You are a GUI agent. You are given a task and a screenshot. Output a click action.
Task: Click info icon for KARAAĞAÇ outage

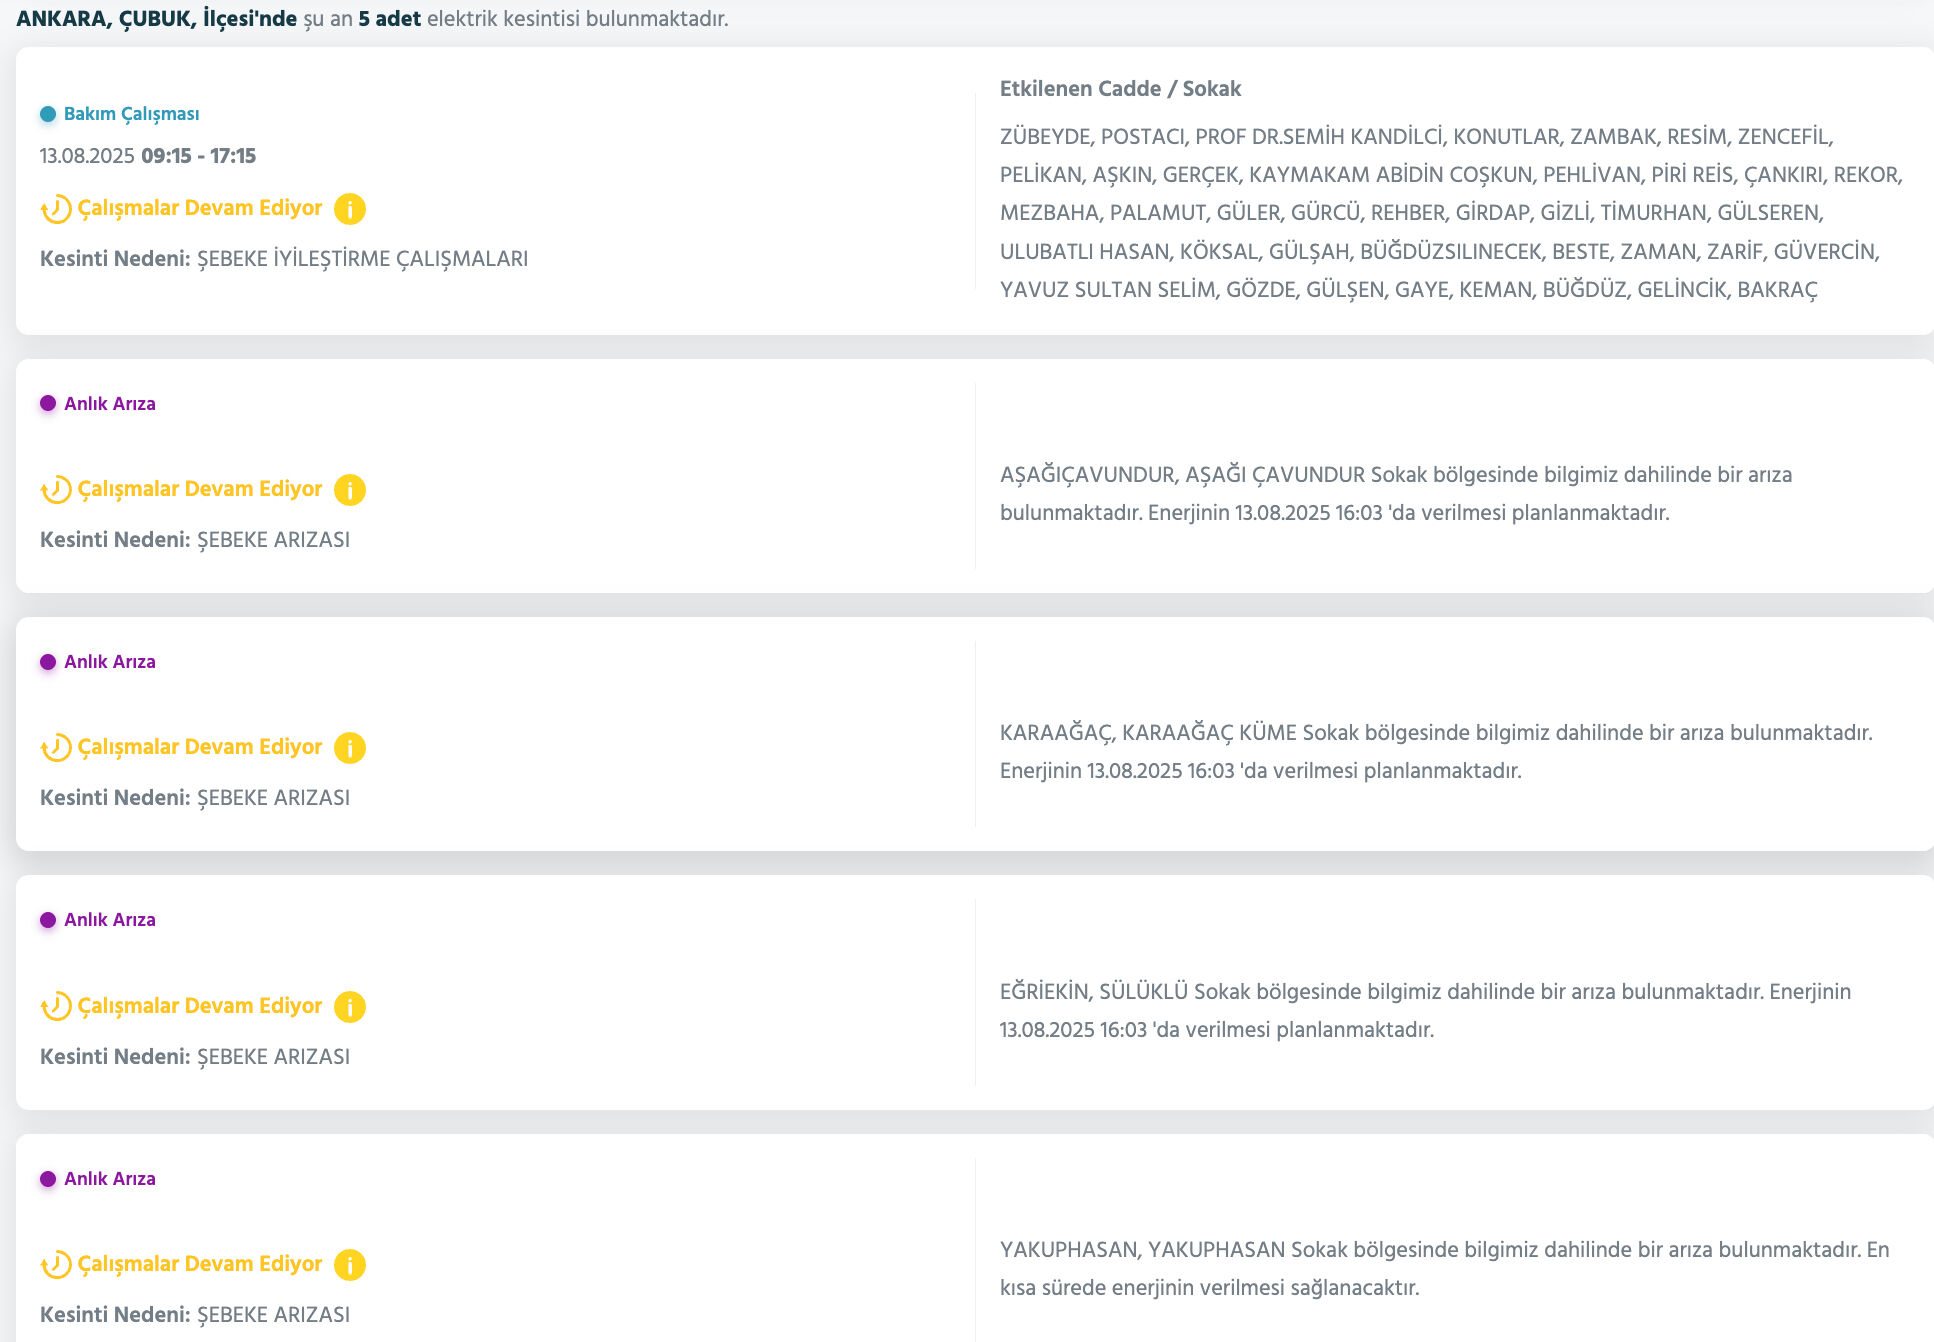click(349, 748)
